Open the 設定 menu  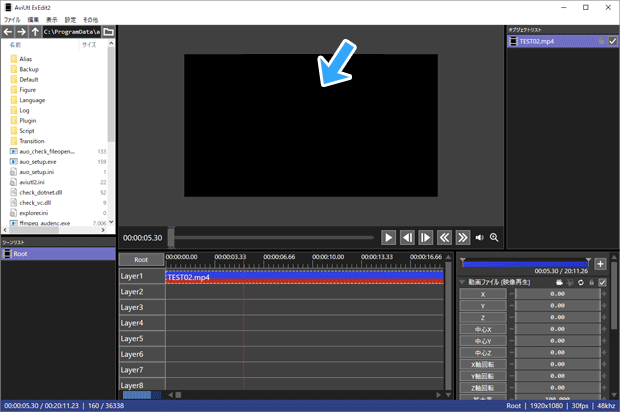pos(70,19)
